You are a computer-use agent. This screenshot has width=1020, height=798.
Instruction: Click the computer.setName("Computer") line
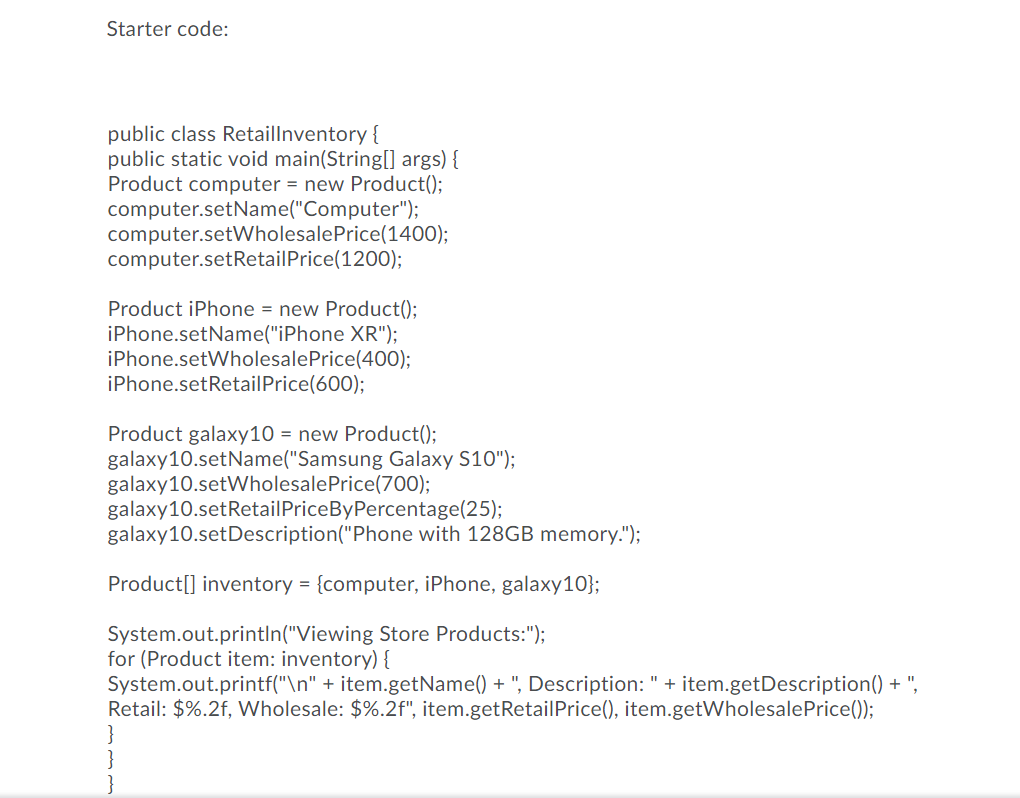tap(263, 209)
